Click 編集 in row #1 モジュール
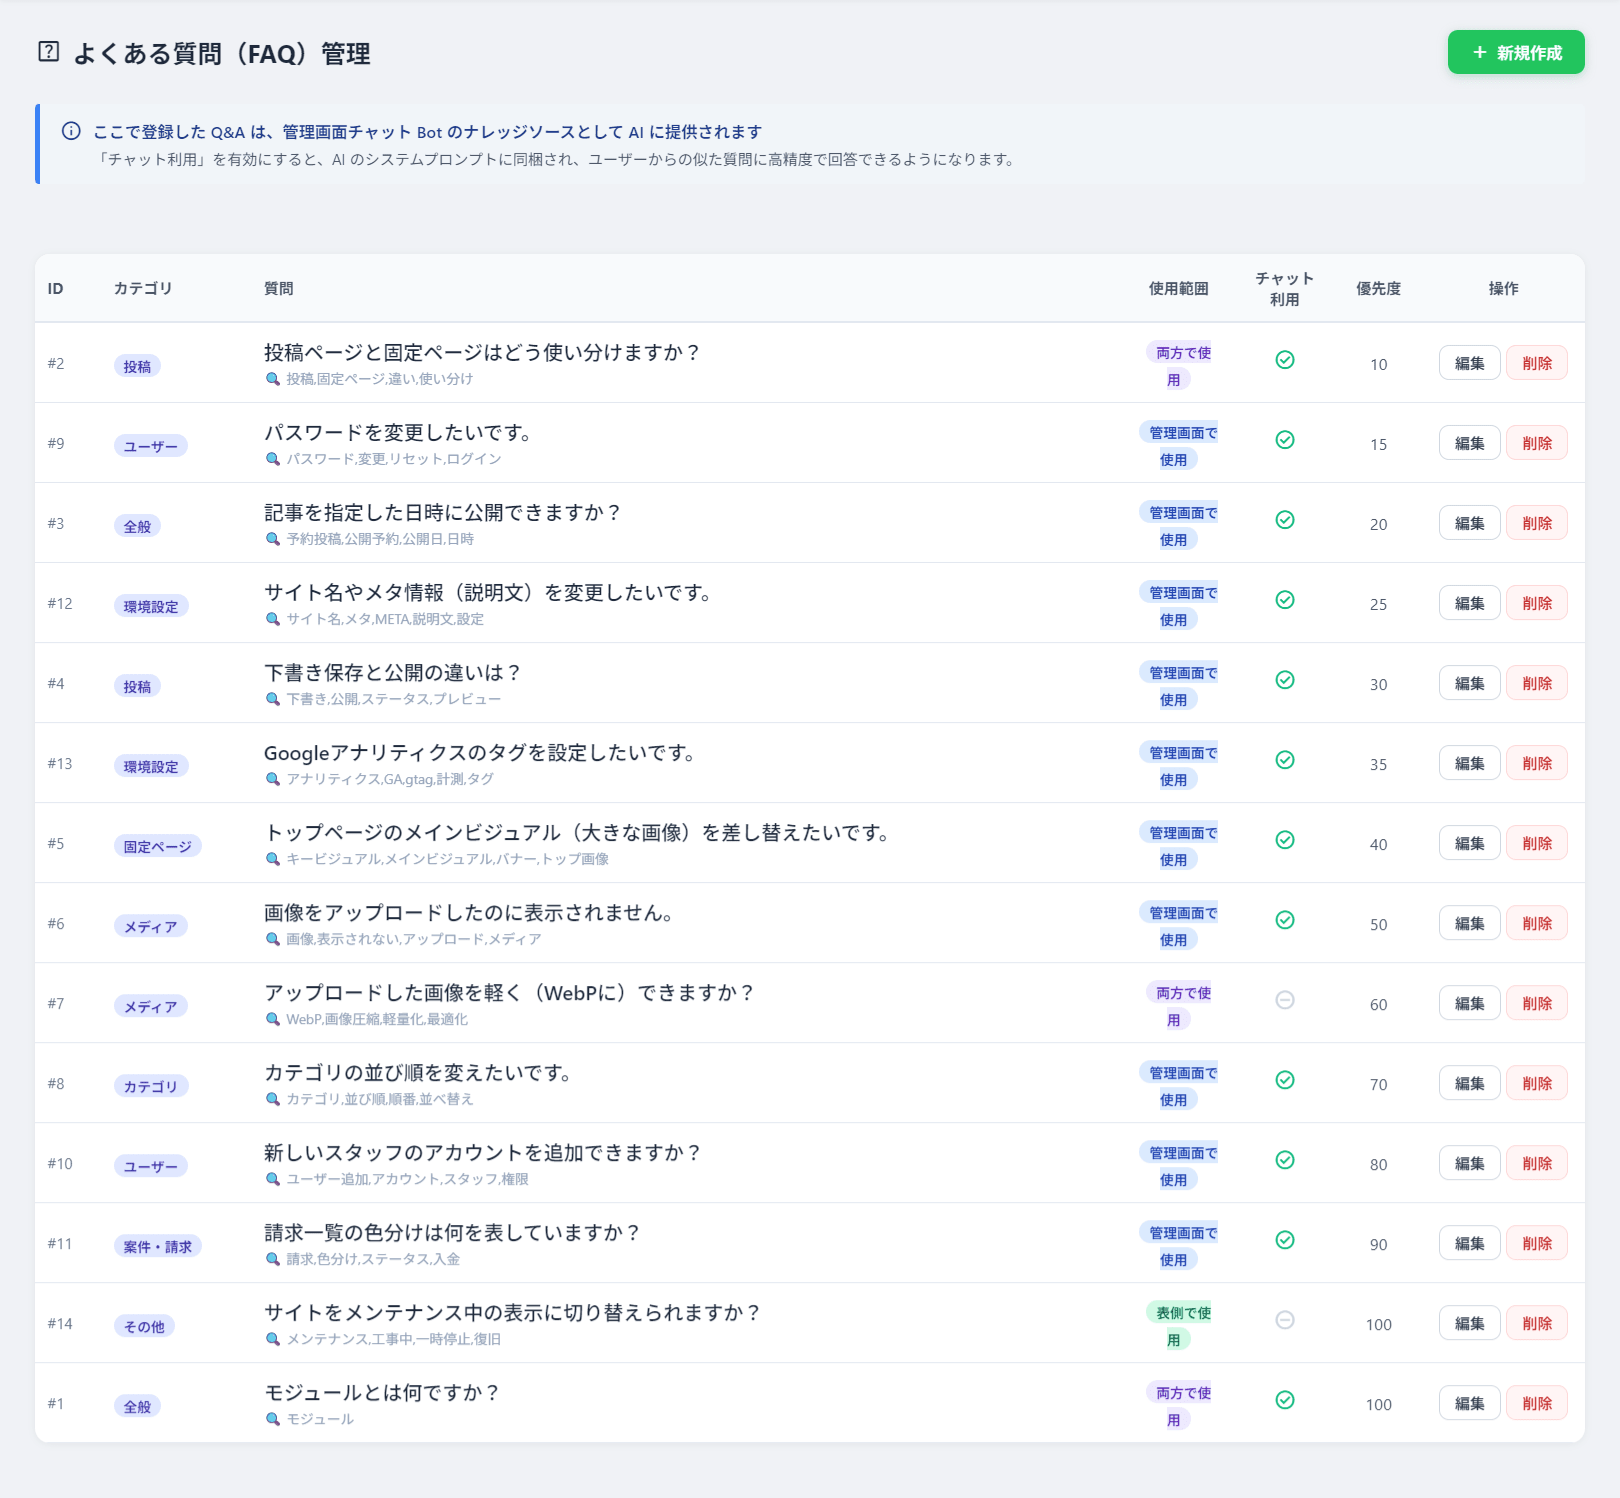The height and width of the screenshot is (1498, 1620). coord(1469,1403)
